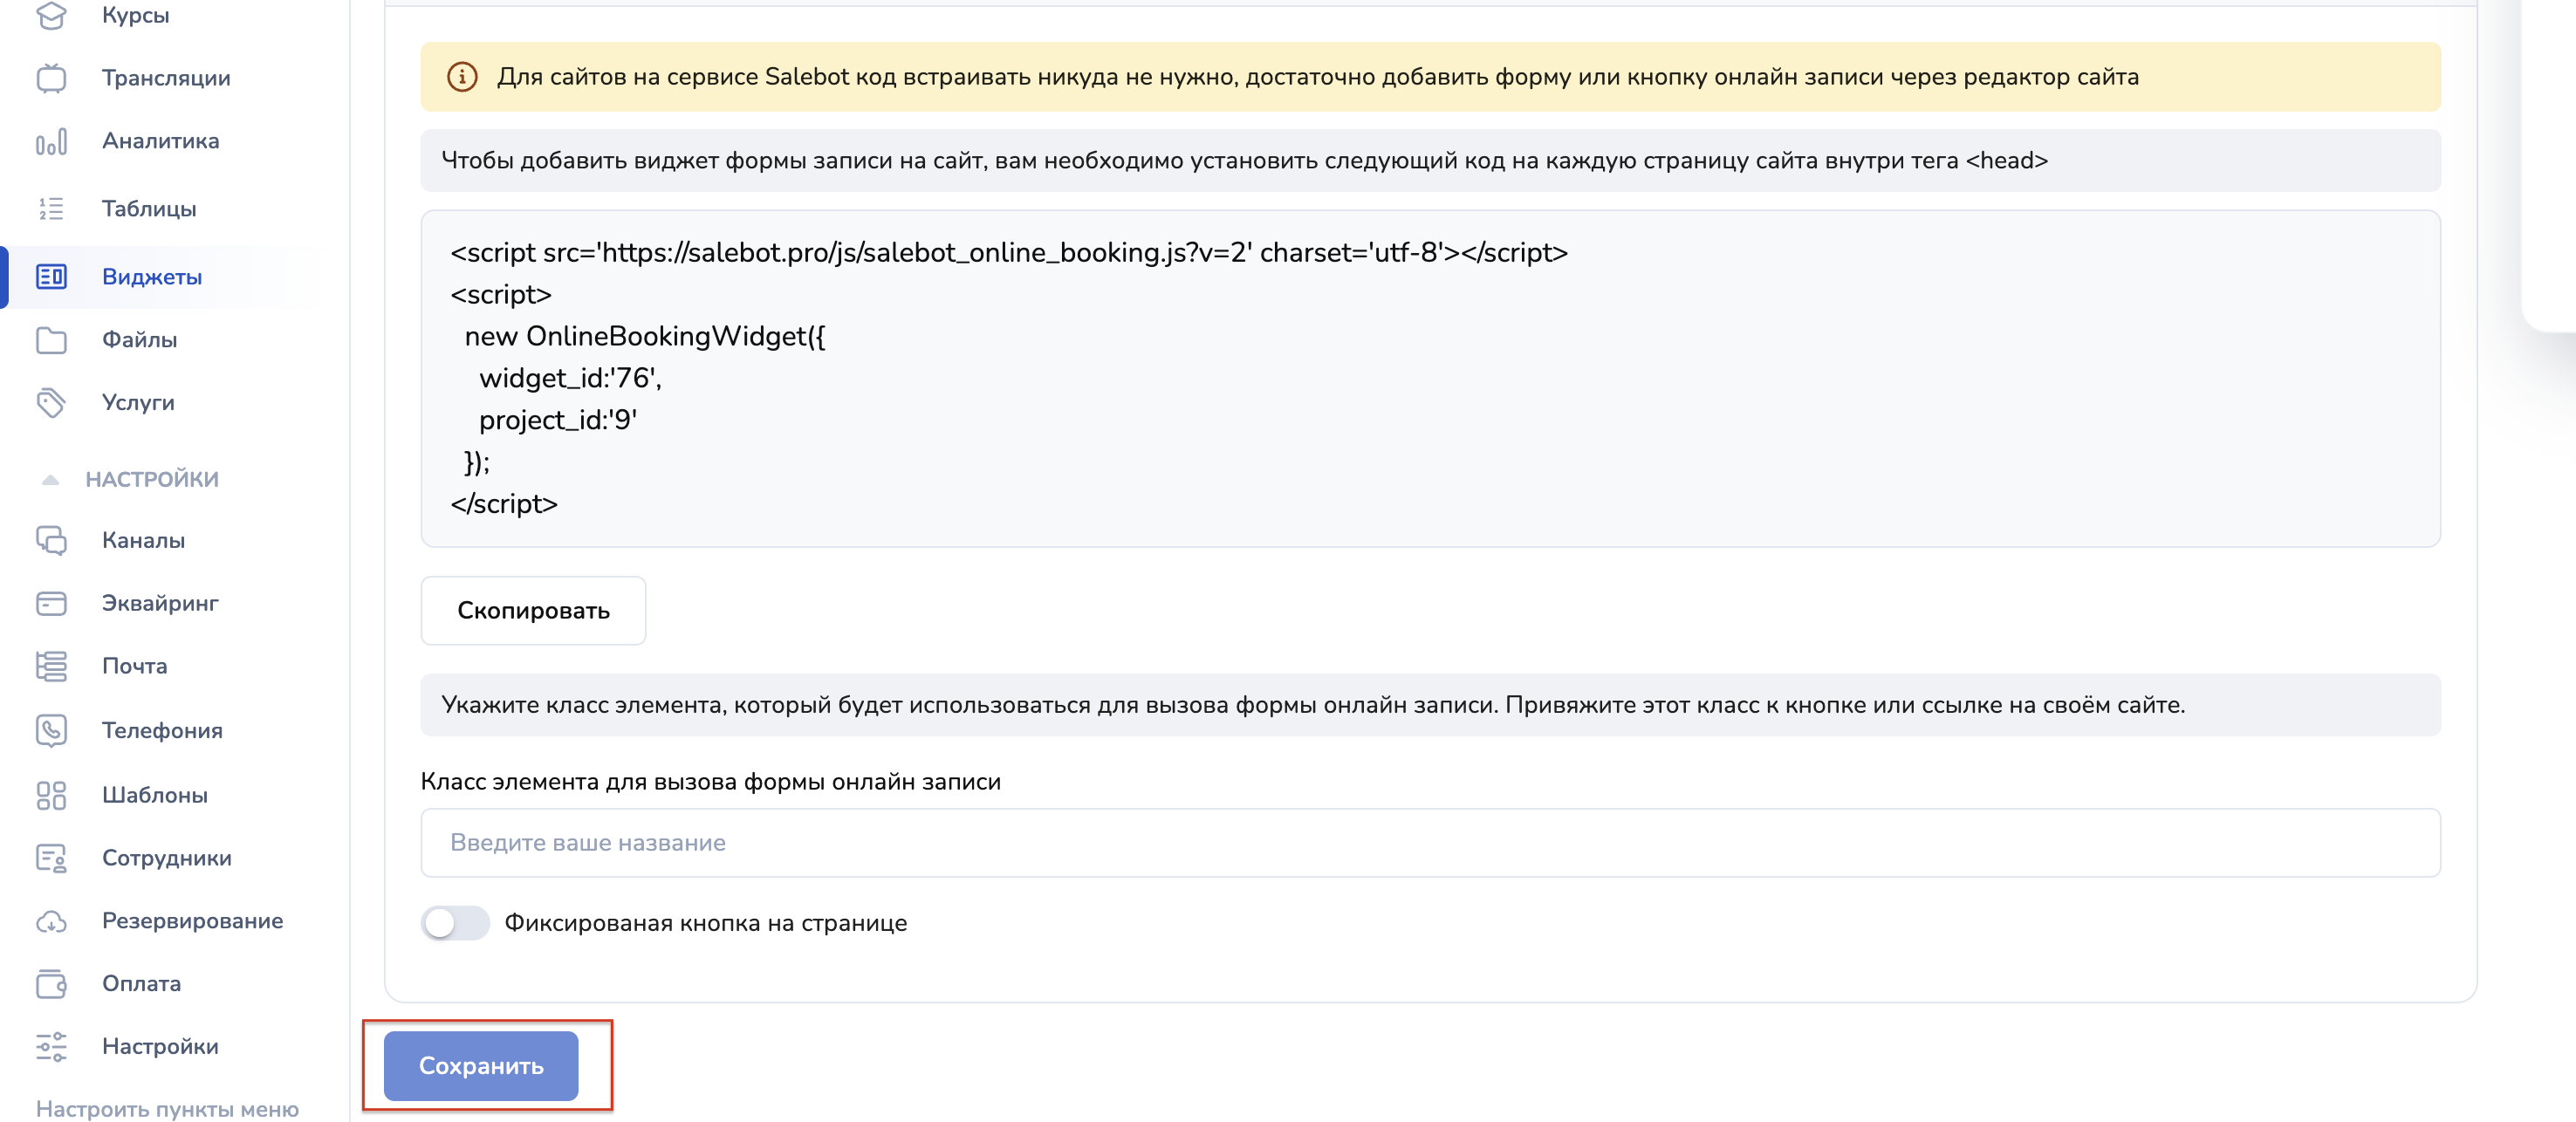Screen dimensions: 2576x1122
Task: Click the Сохранить button
Action: tap(481, 1066)
